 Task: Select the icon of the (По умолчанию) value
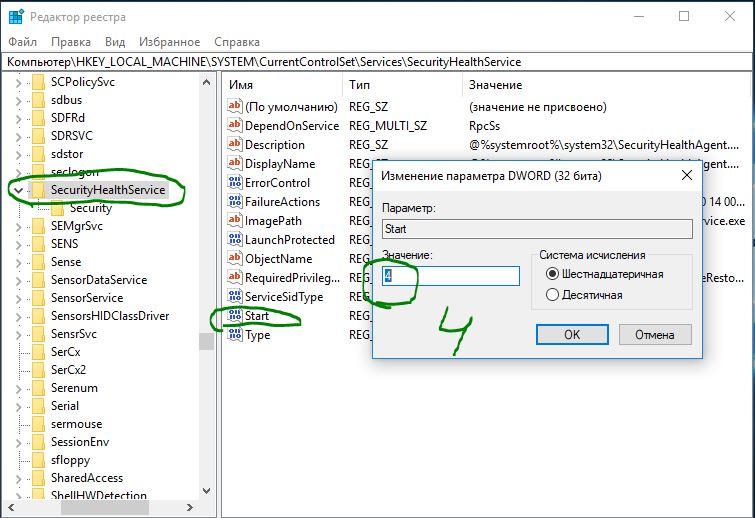click(x=234, y=106)
